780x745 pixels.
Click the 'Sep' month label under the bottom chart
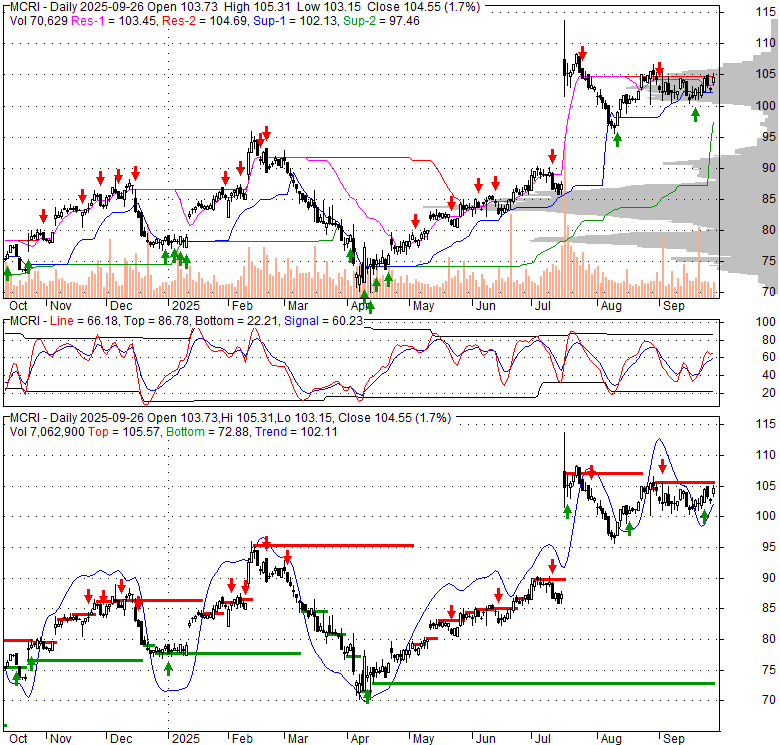point(674,739)
